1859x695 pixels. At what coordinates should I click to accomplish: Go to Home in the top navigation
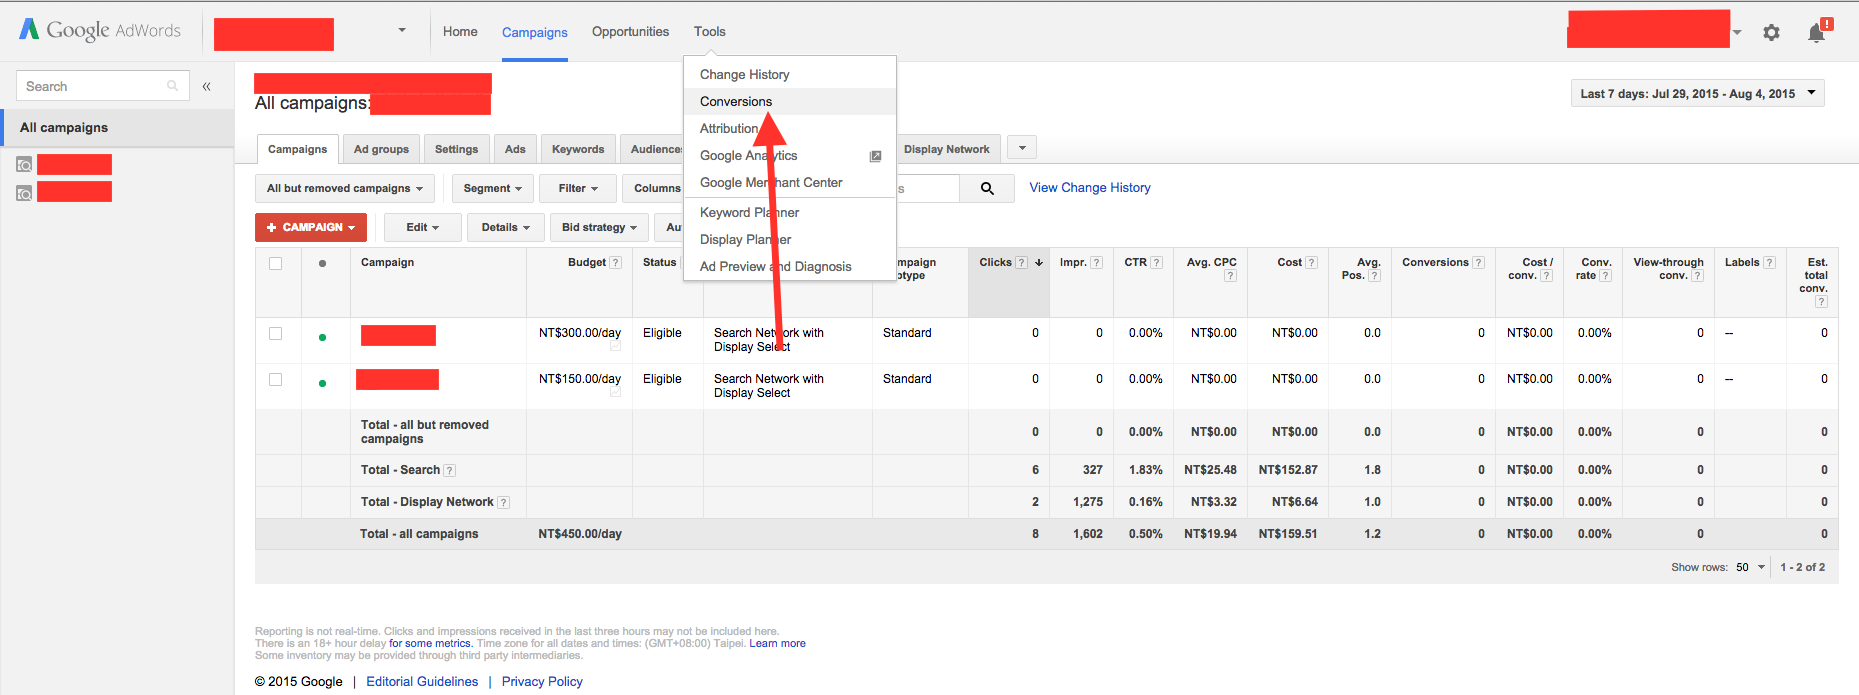coord(460,32)
